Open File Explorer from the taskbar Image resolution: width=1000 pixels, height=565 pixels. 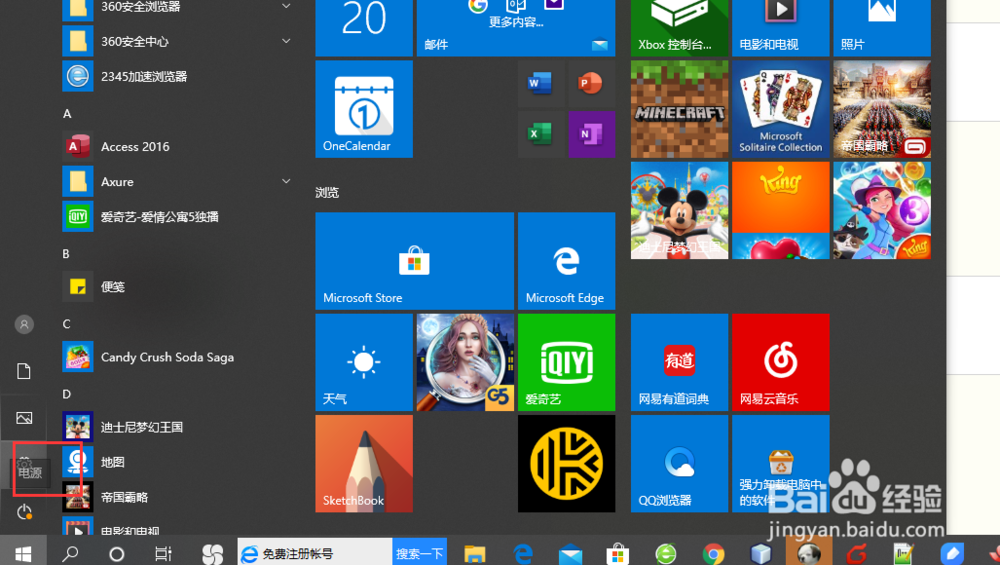pos(474,554)
